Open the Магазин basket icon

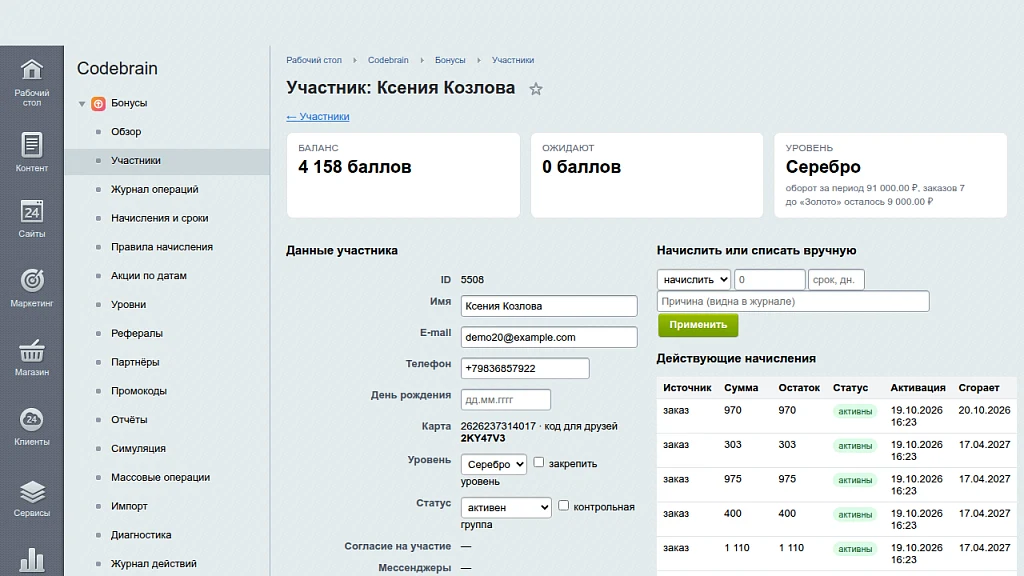point(31,351)
